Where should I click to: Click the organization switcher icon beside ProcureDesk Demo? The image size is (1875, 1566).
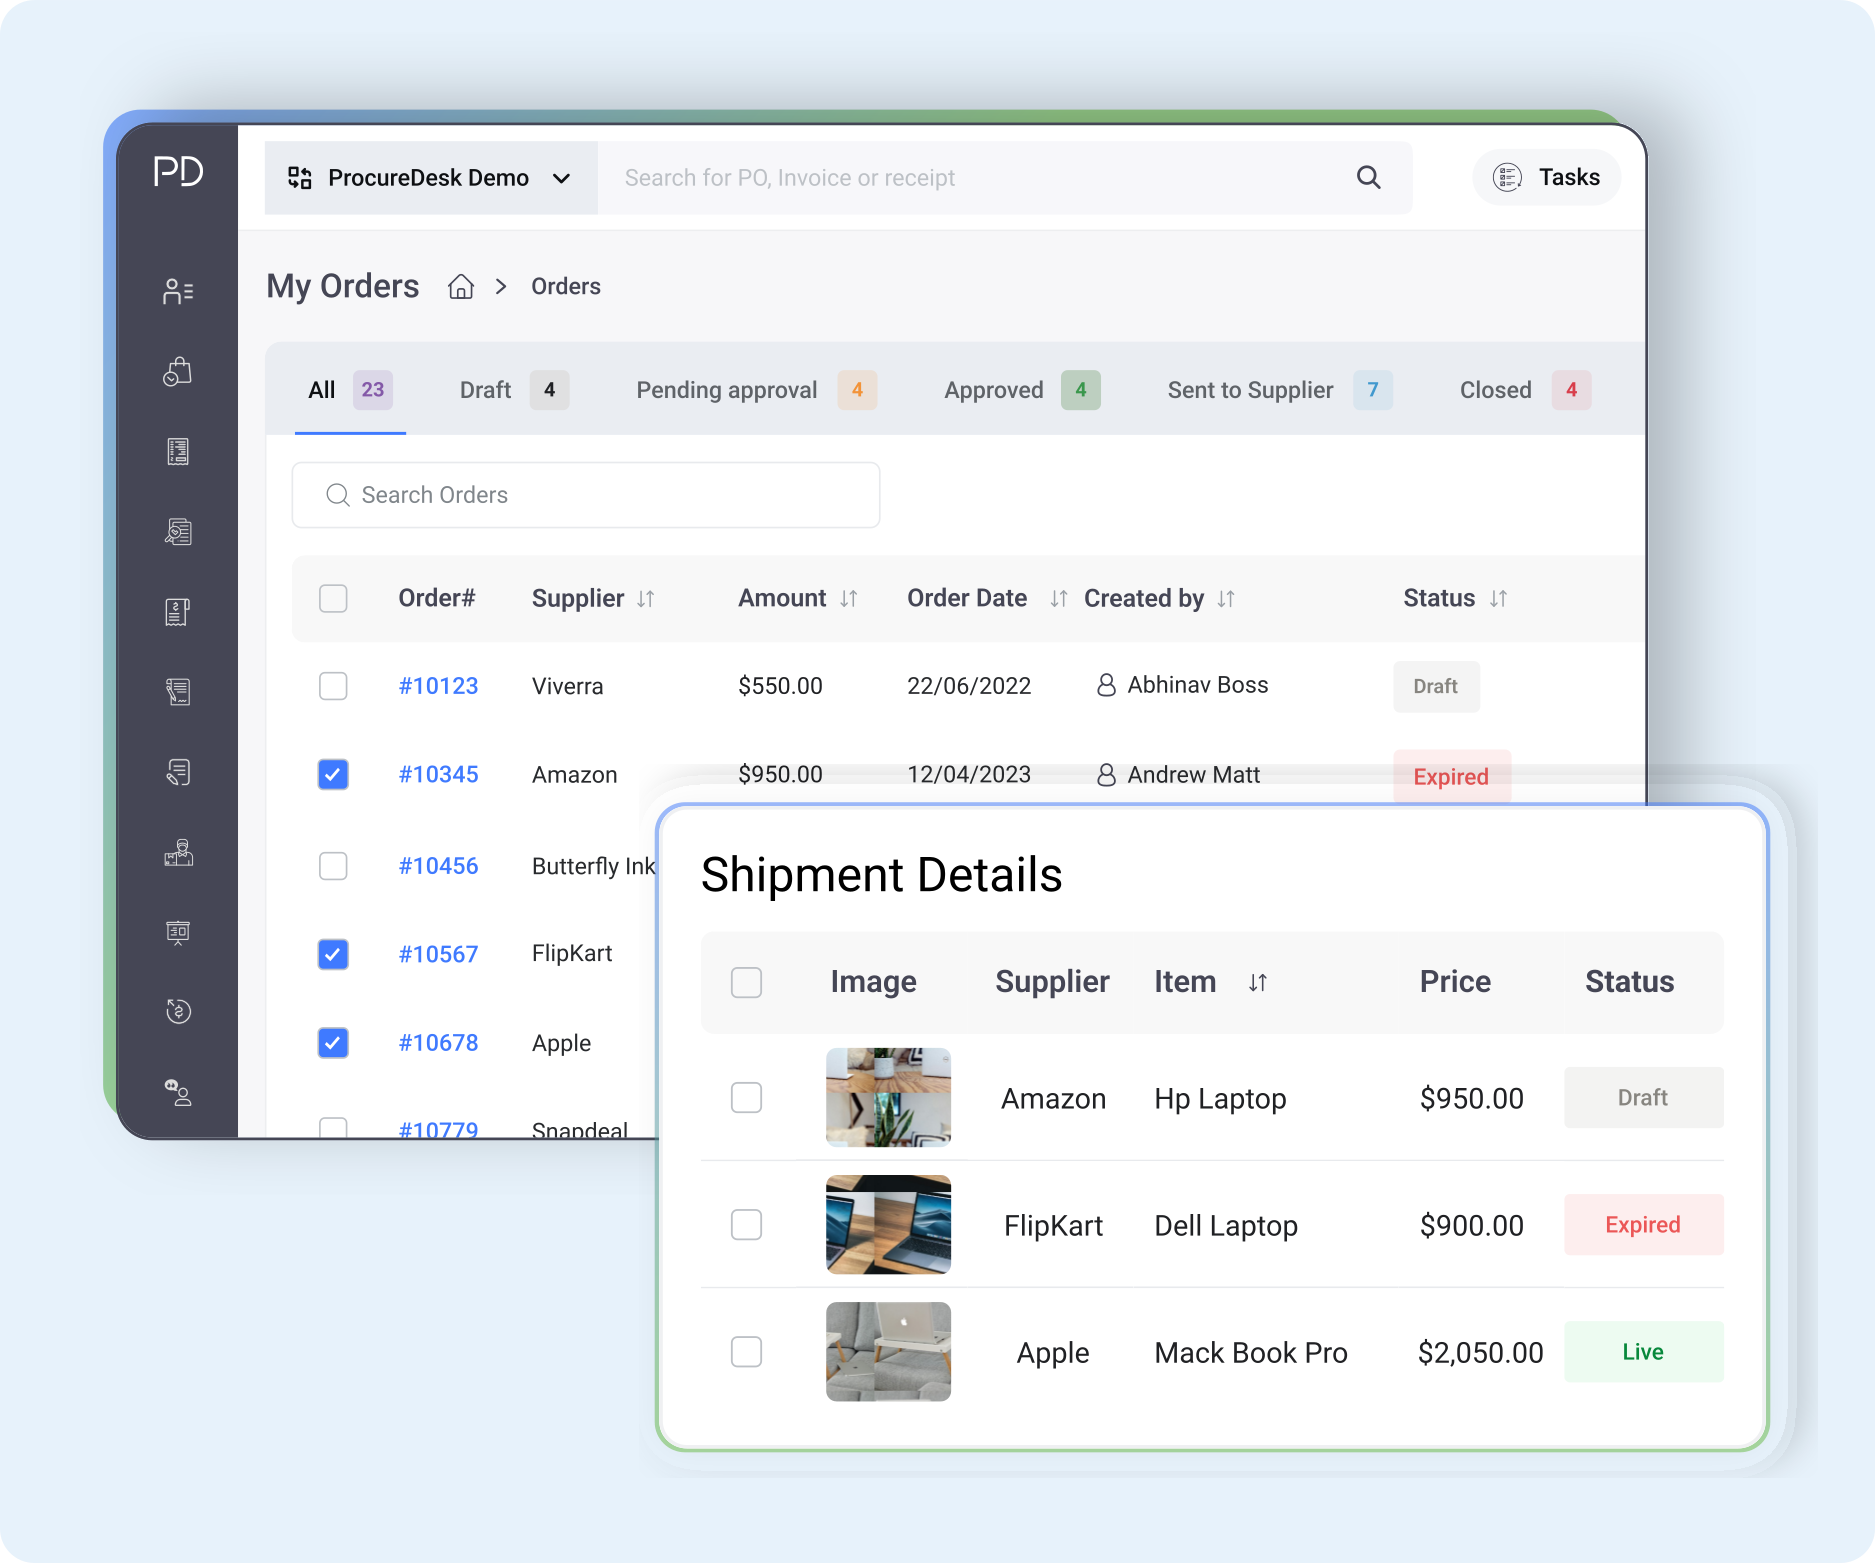coord(300,178)
